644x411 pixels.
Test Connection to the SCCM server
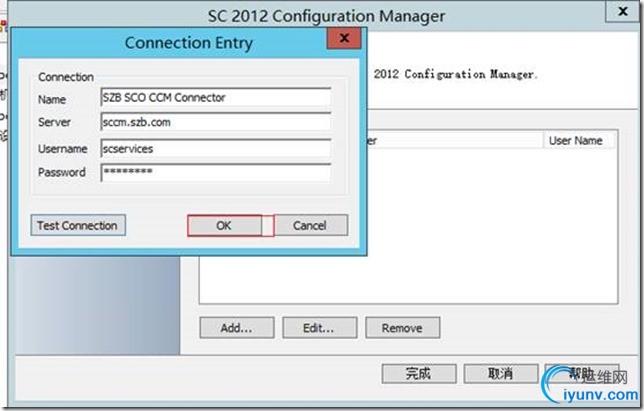[x=78, y=225]
